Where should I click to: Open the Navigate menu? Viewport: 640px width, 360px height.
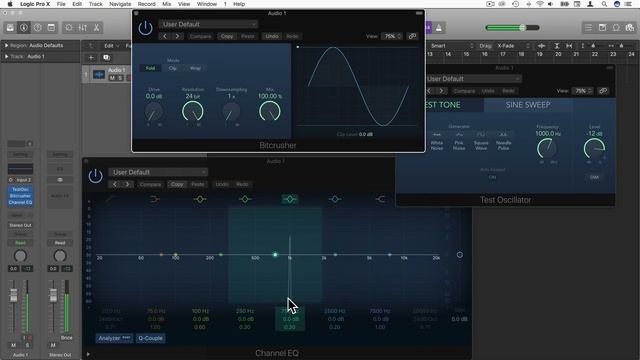pos(120,4)
